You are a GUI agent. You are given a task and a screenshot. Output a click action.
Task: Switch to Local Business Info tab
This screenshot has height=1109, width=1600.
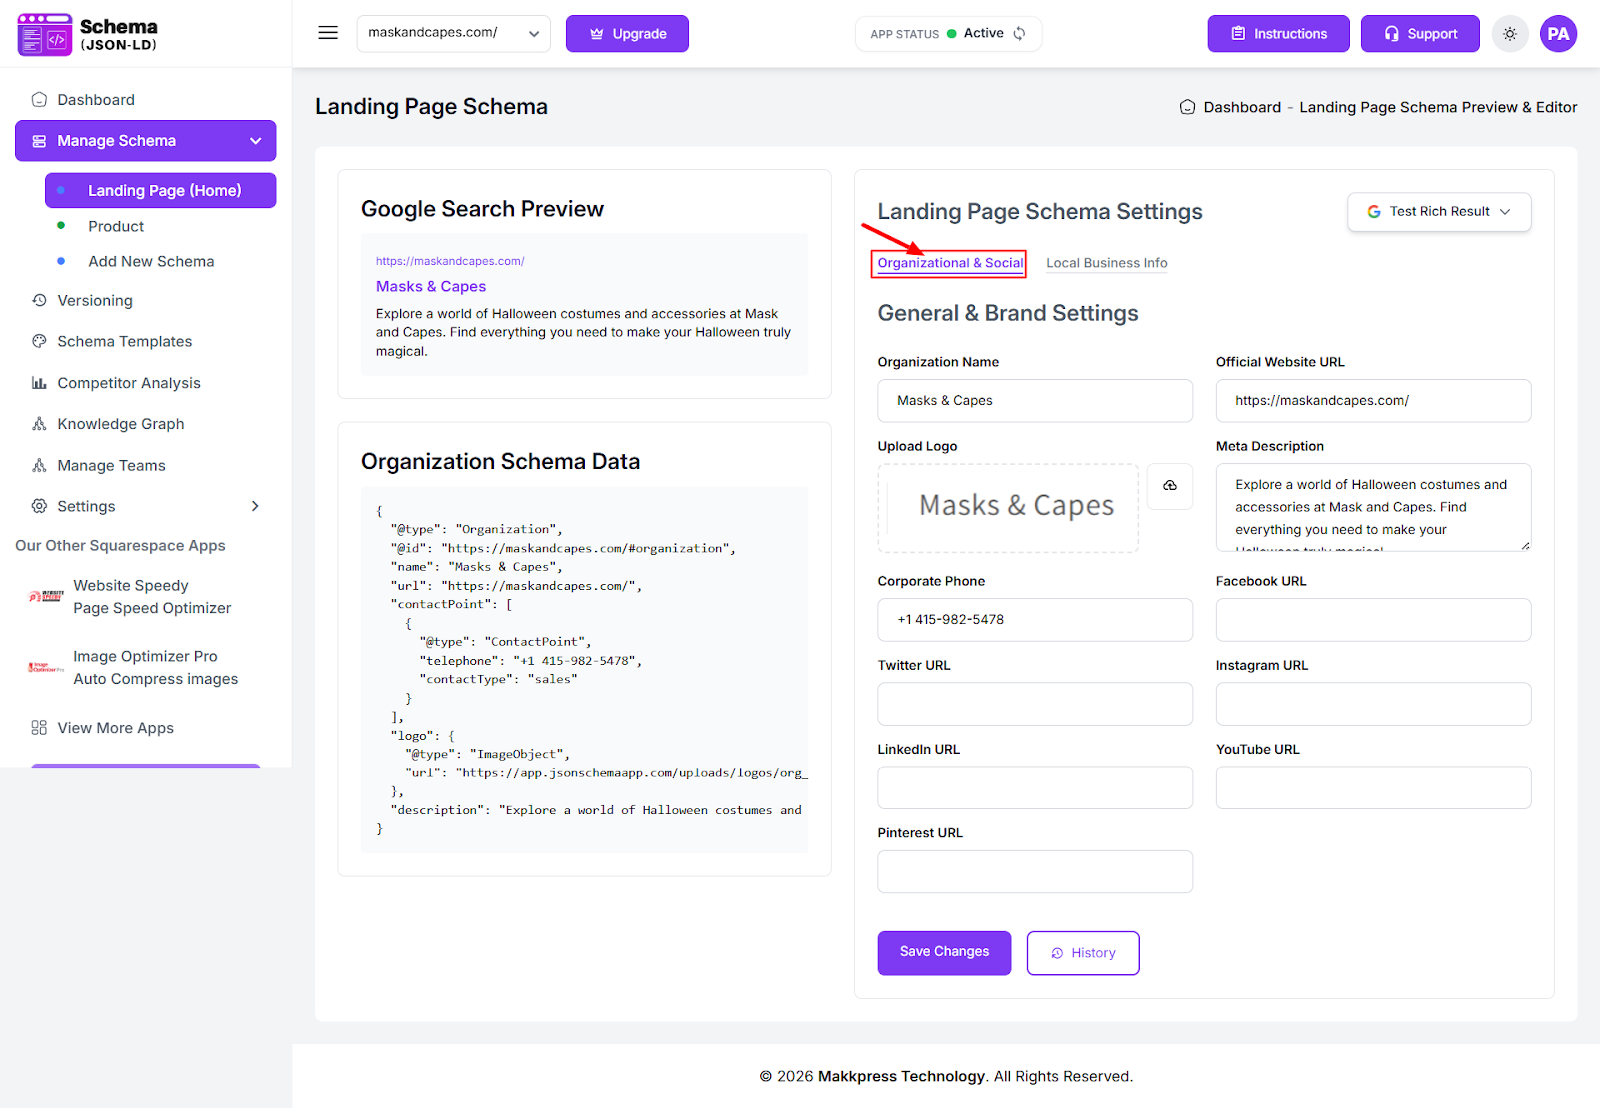[1106, 263]
